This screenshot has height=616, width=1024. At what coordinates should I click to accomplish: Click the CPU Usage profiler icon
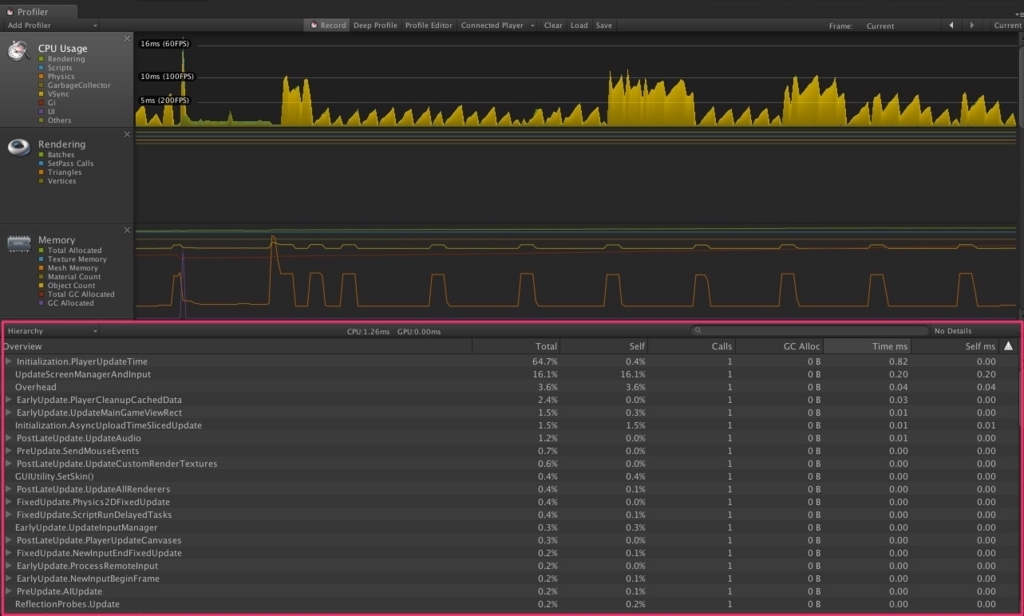18,51
